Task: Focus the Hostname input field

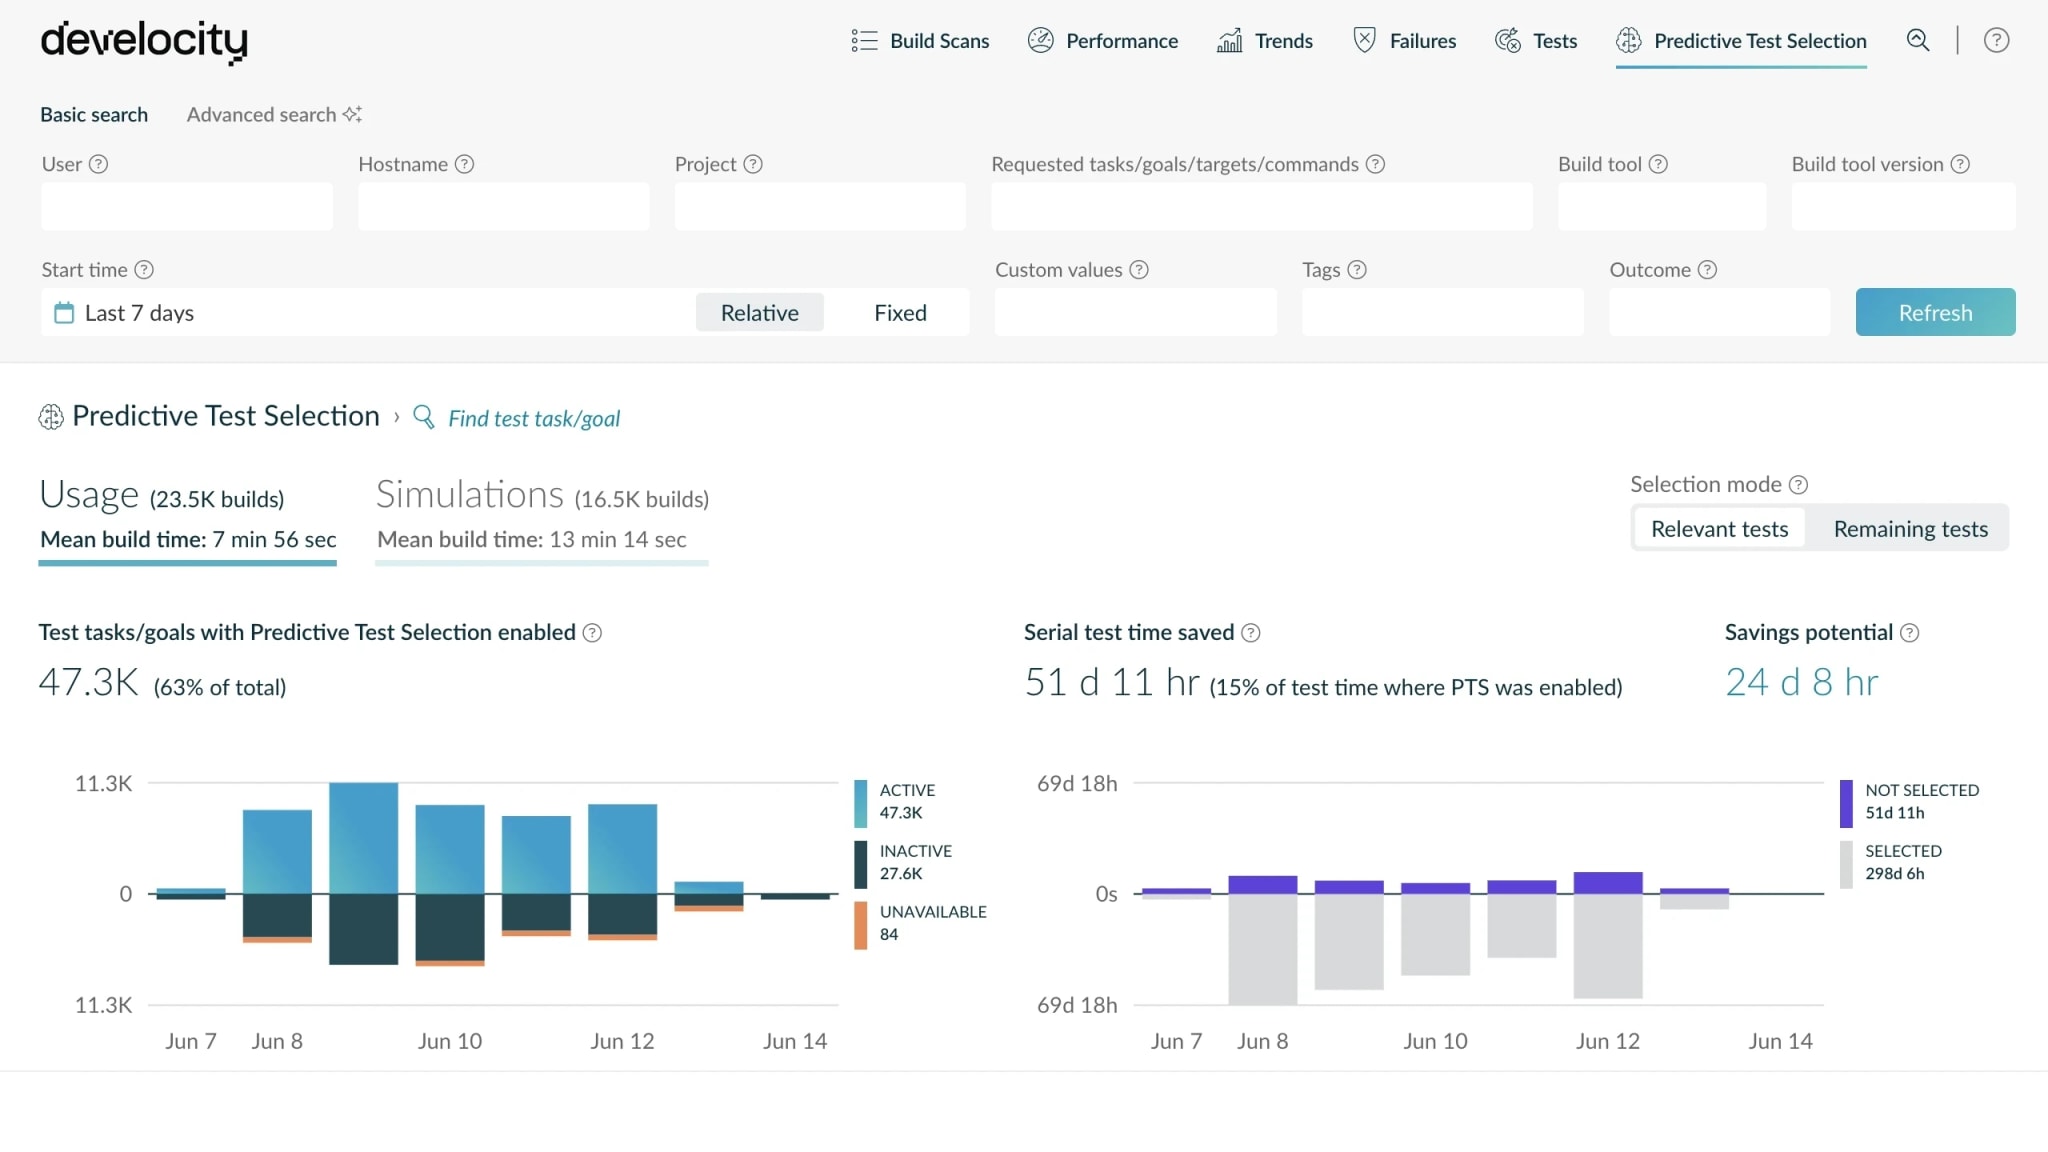Action: [504, 206]
